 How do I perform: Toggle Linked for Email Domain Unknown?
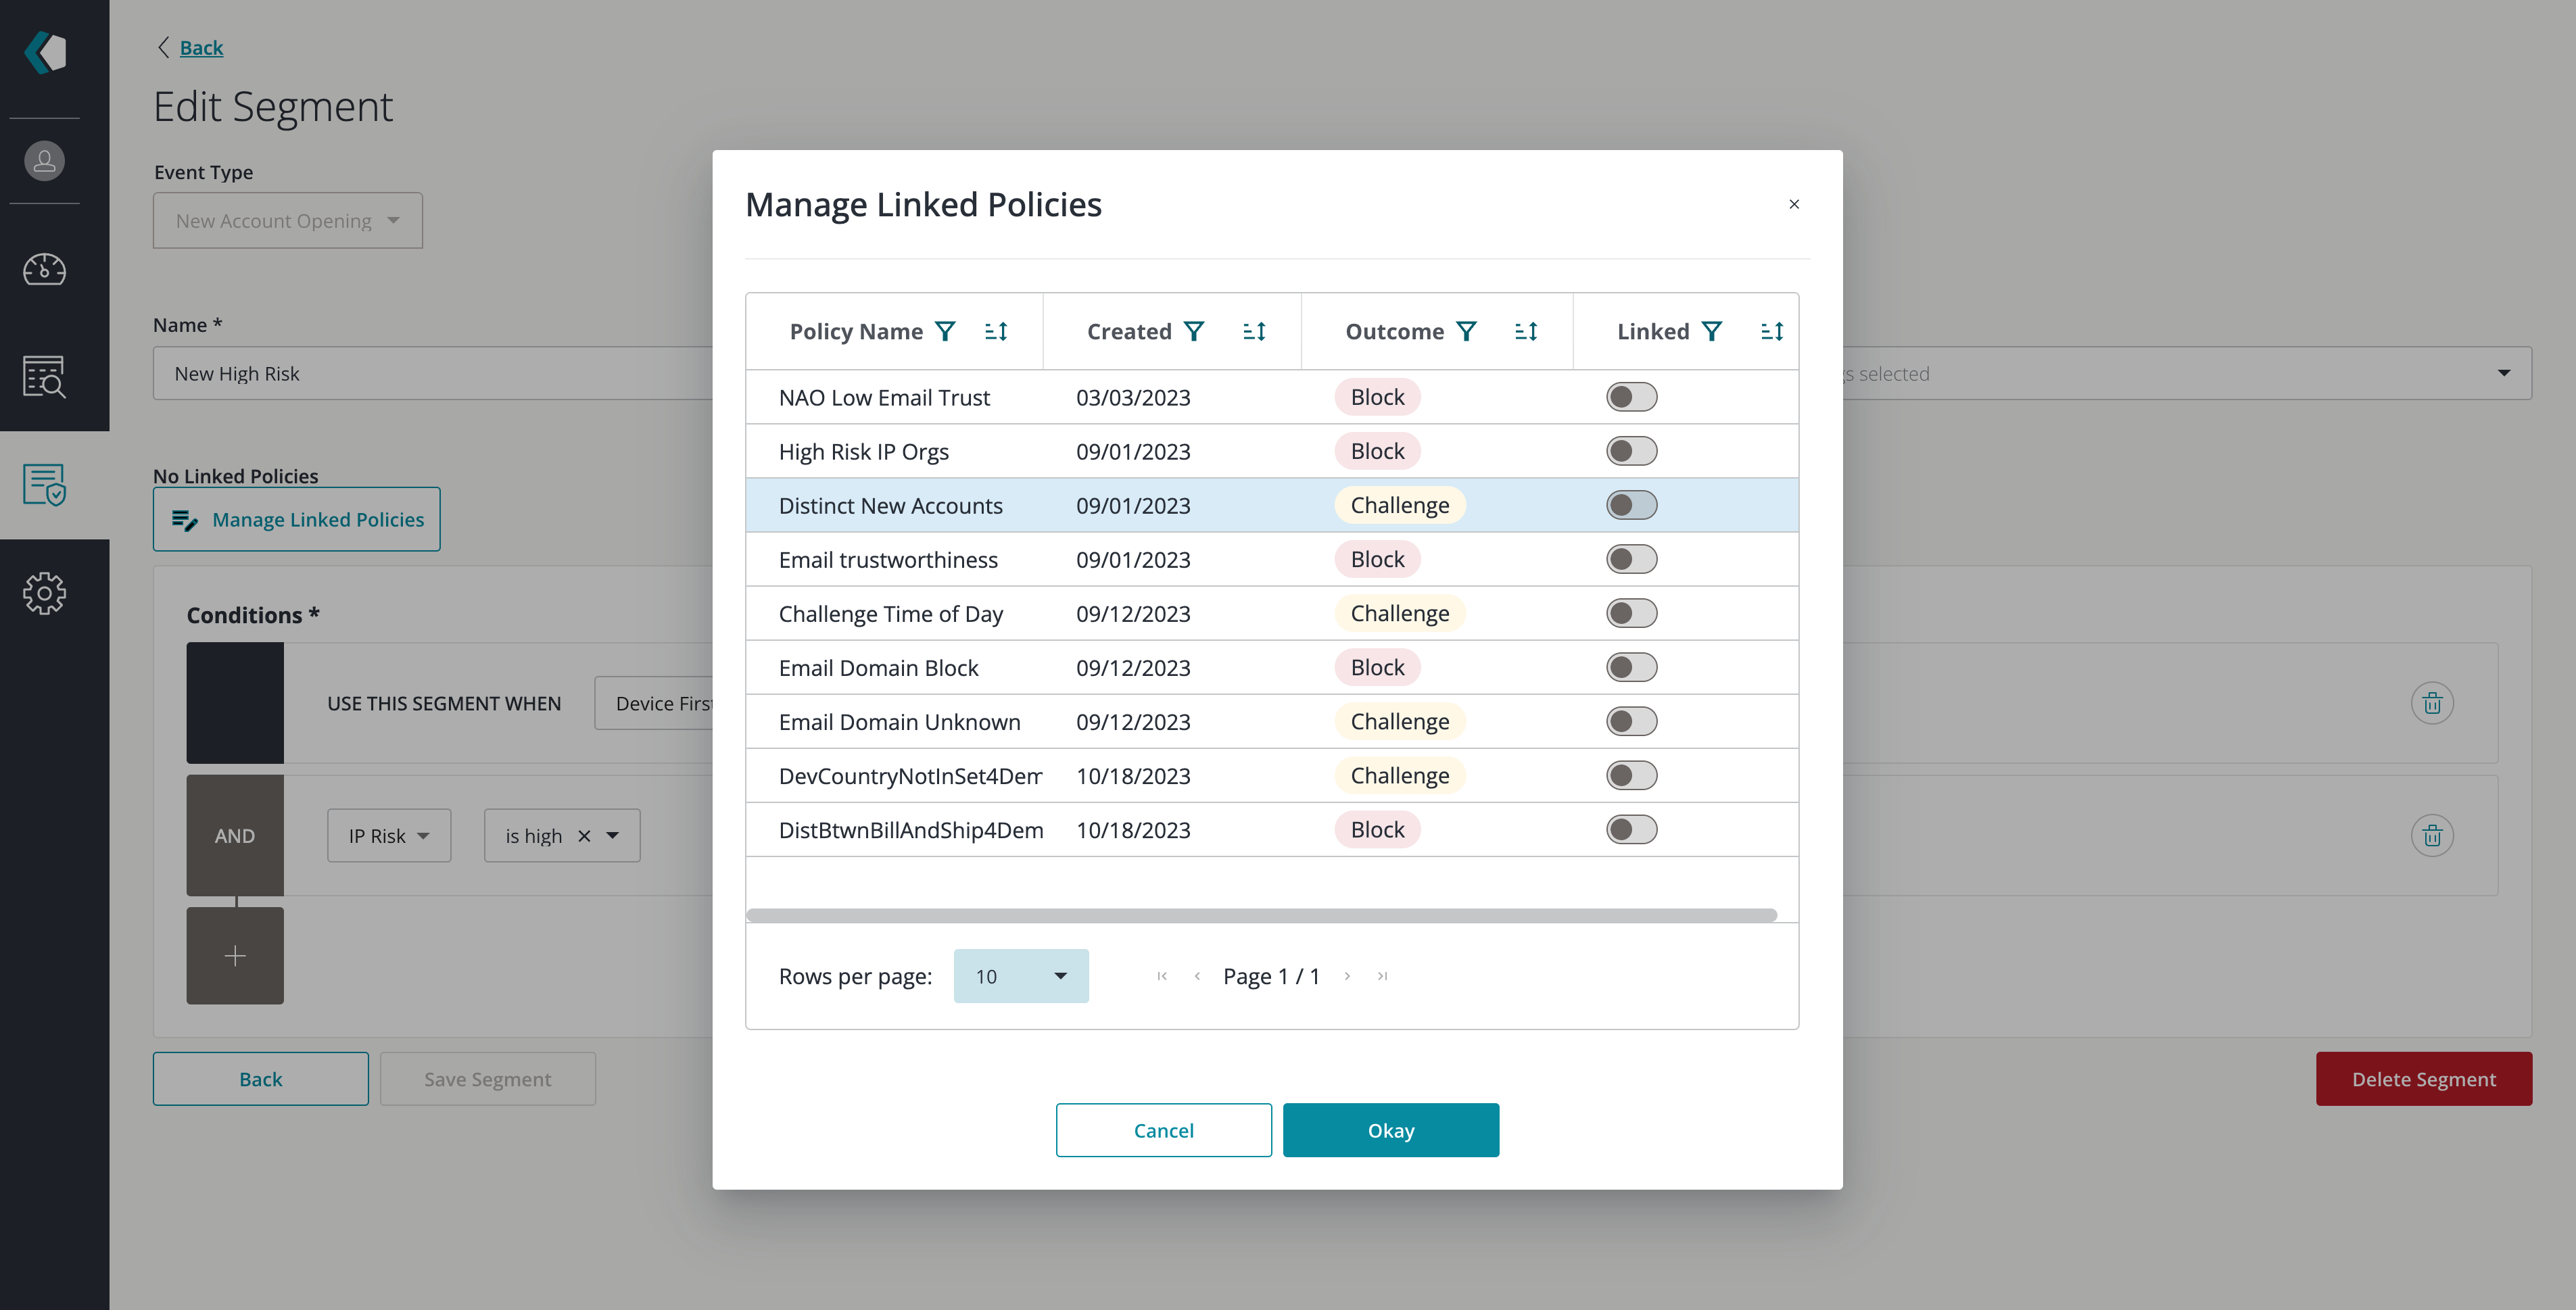[x=1631, y=721]
